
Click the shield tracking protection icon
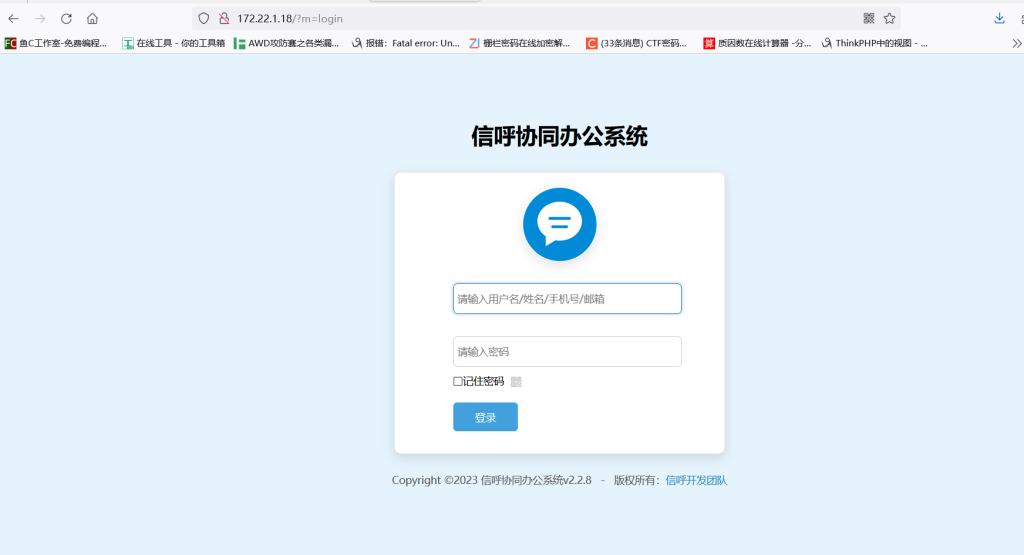click(203, 18)
